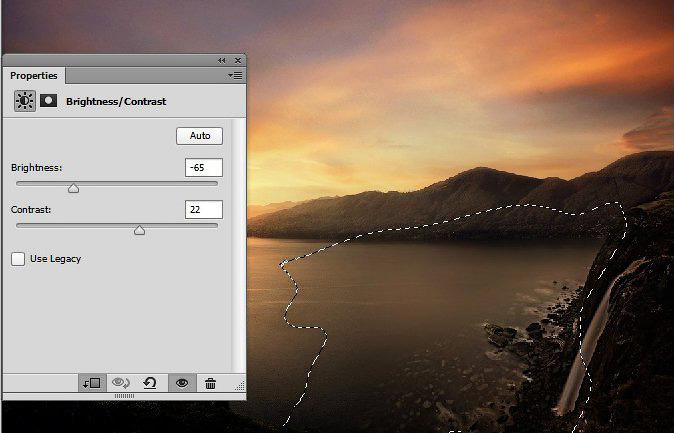The height and width of the screenshot is (433, 674).
Task: Toggle adjustment layer visibility eye icon
Action: [182, 383]
